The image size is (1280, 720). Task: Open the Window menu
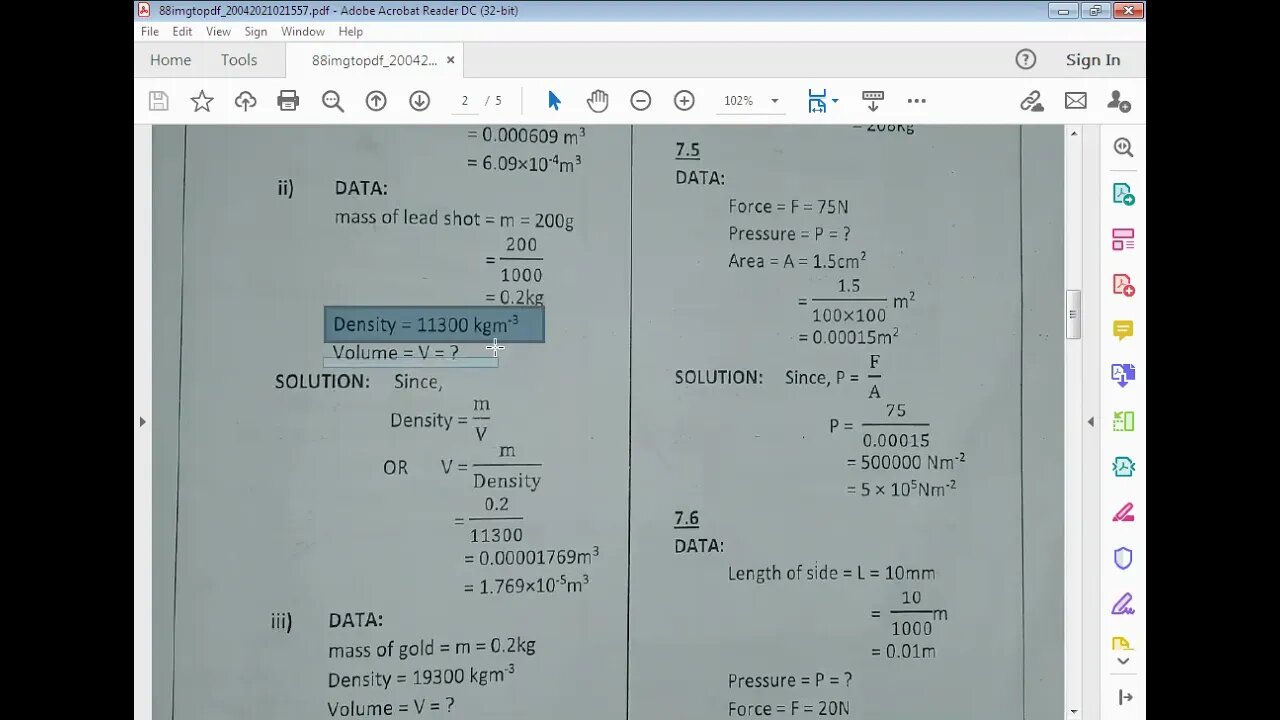tap(302, 32)
